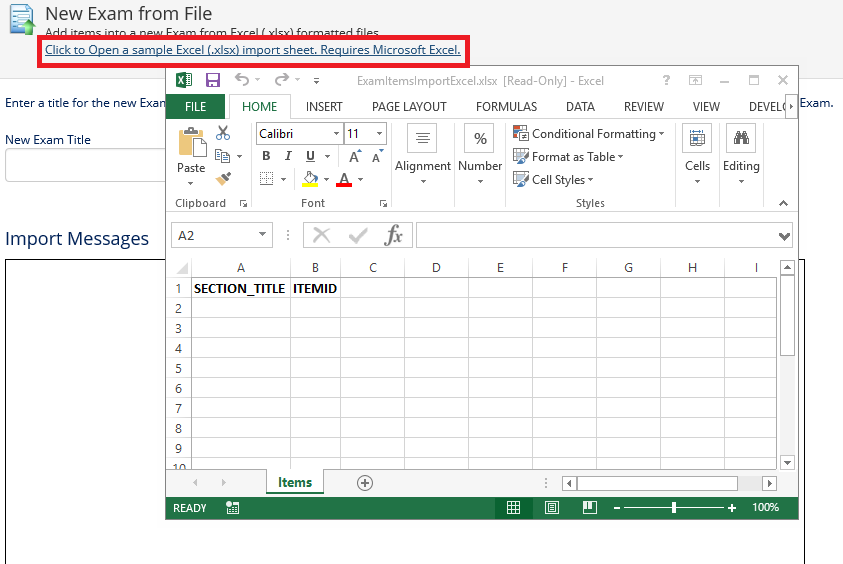Click the Save icon in title bar
The width and height of the screenshot is (843, 564).
[x=213, y=80]
